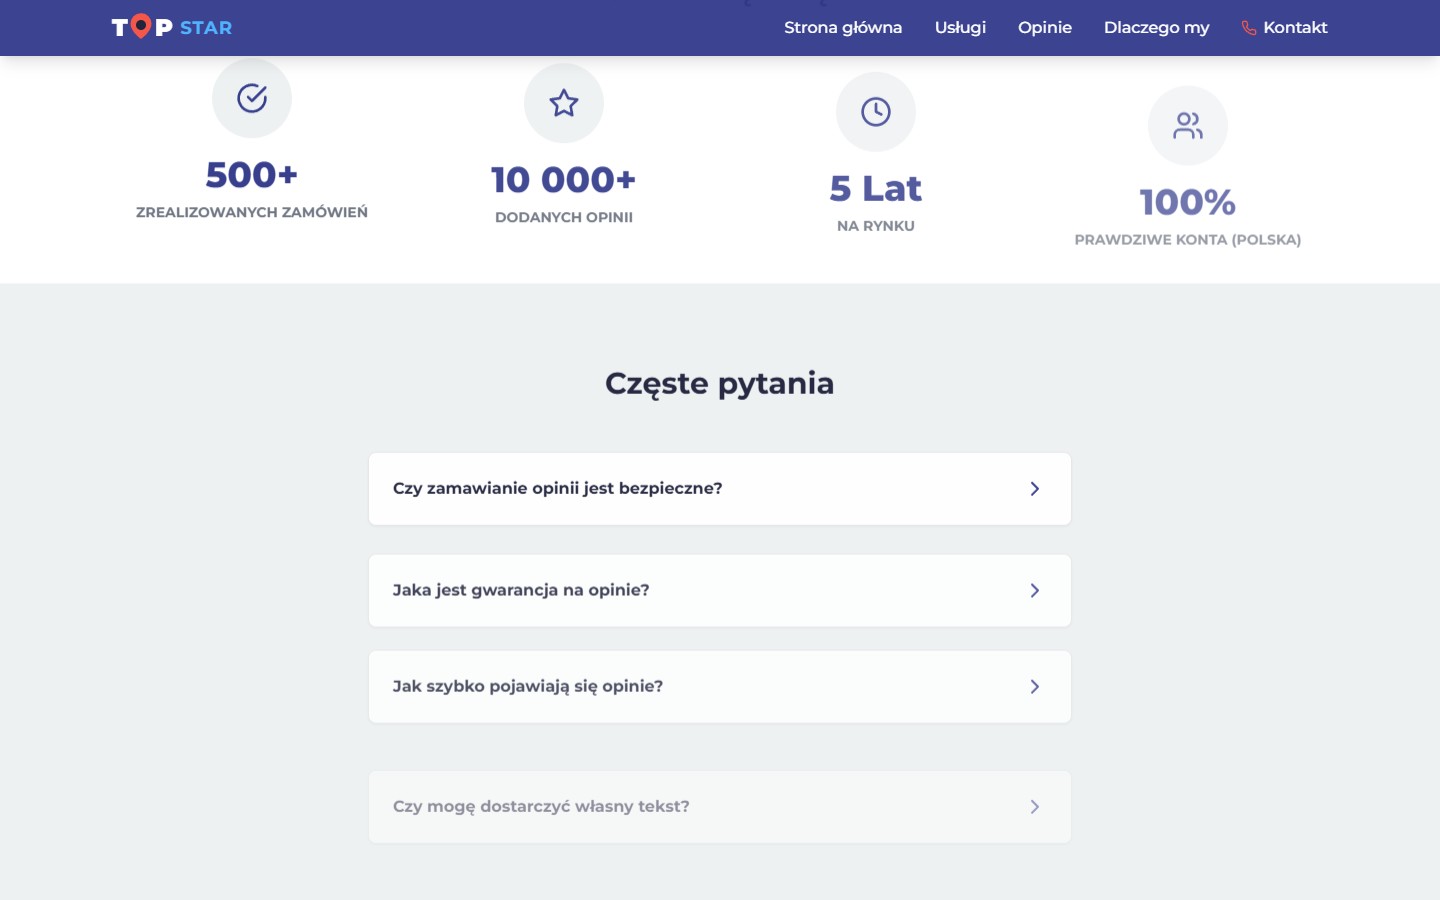
Task: Click "PRAWDZIWE KONTA (POLSKA)" label
Action: tap(1188, 240)
